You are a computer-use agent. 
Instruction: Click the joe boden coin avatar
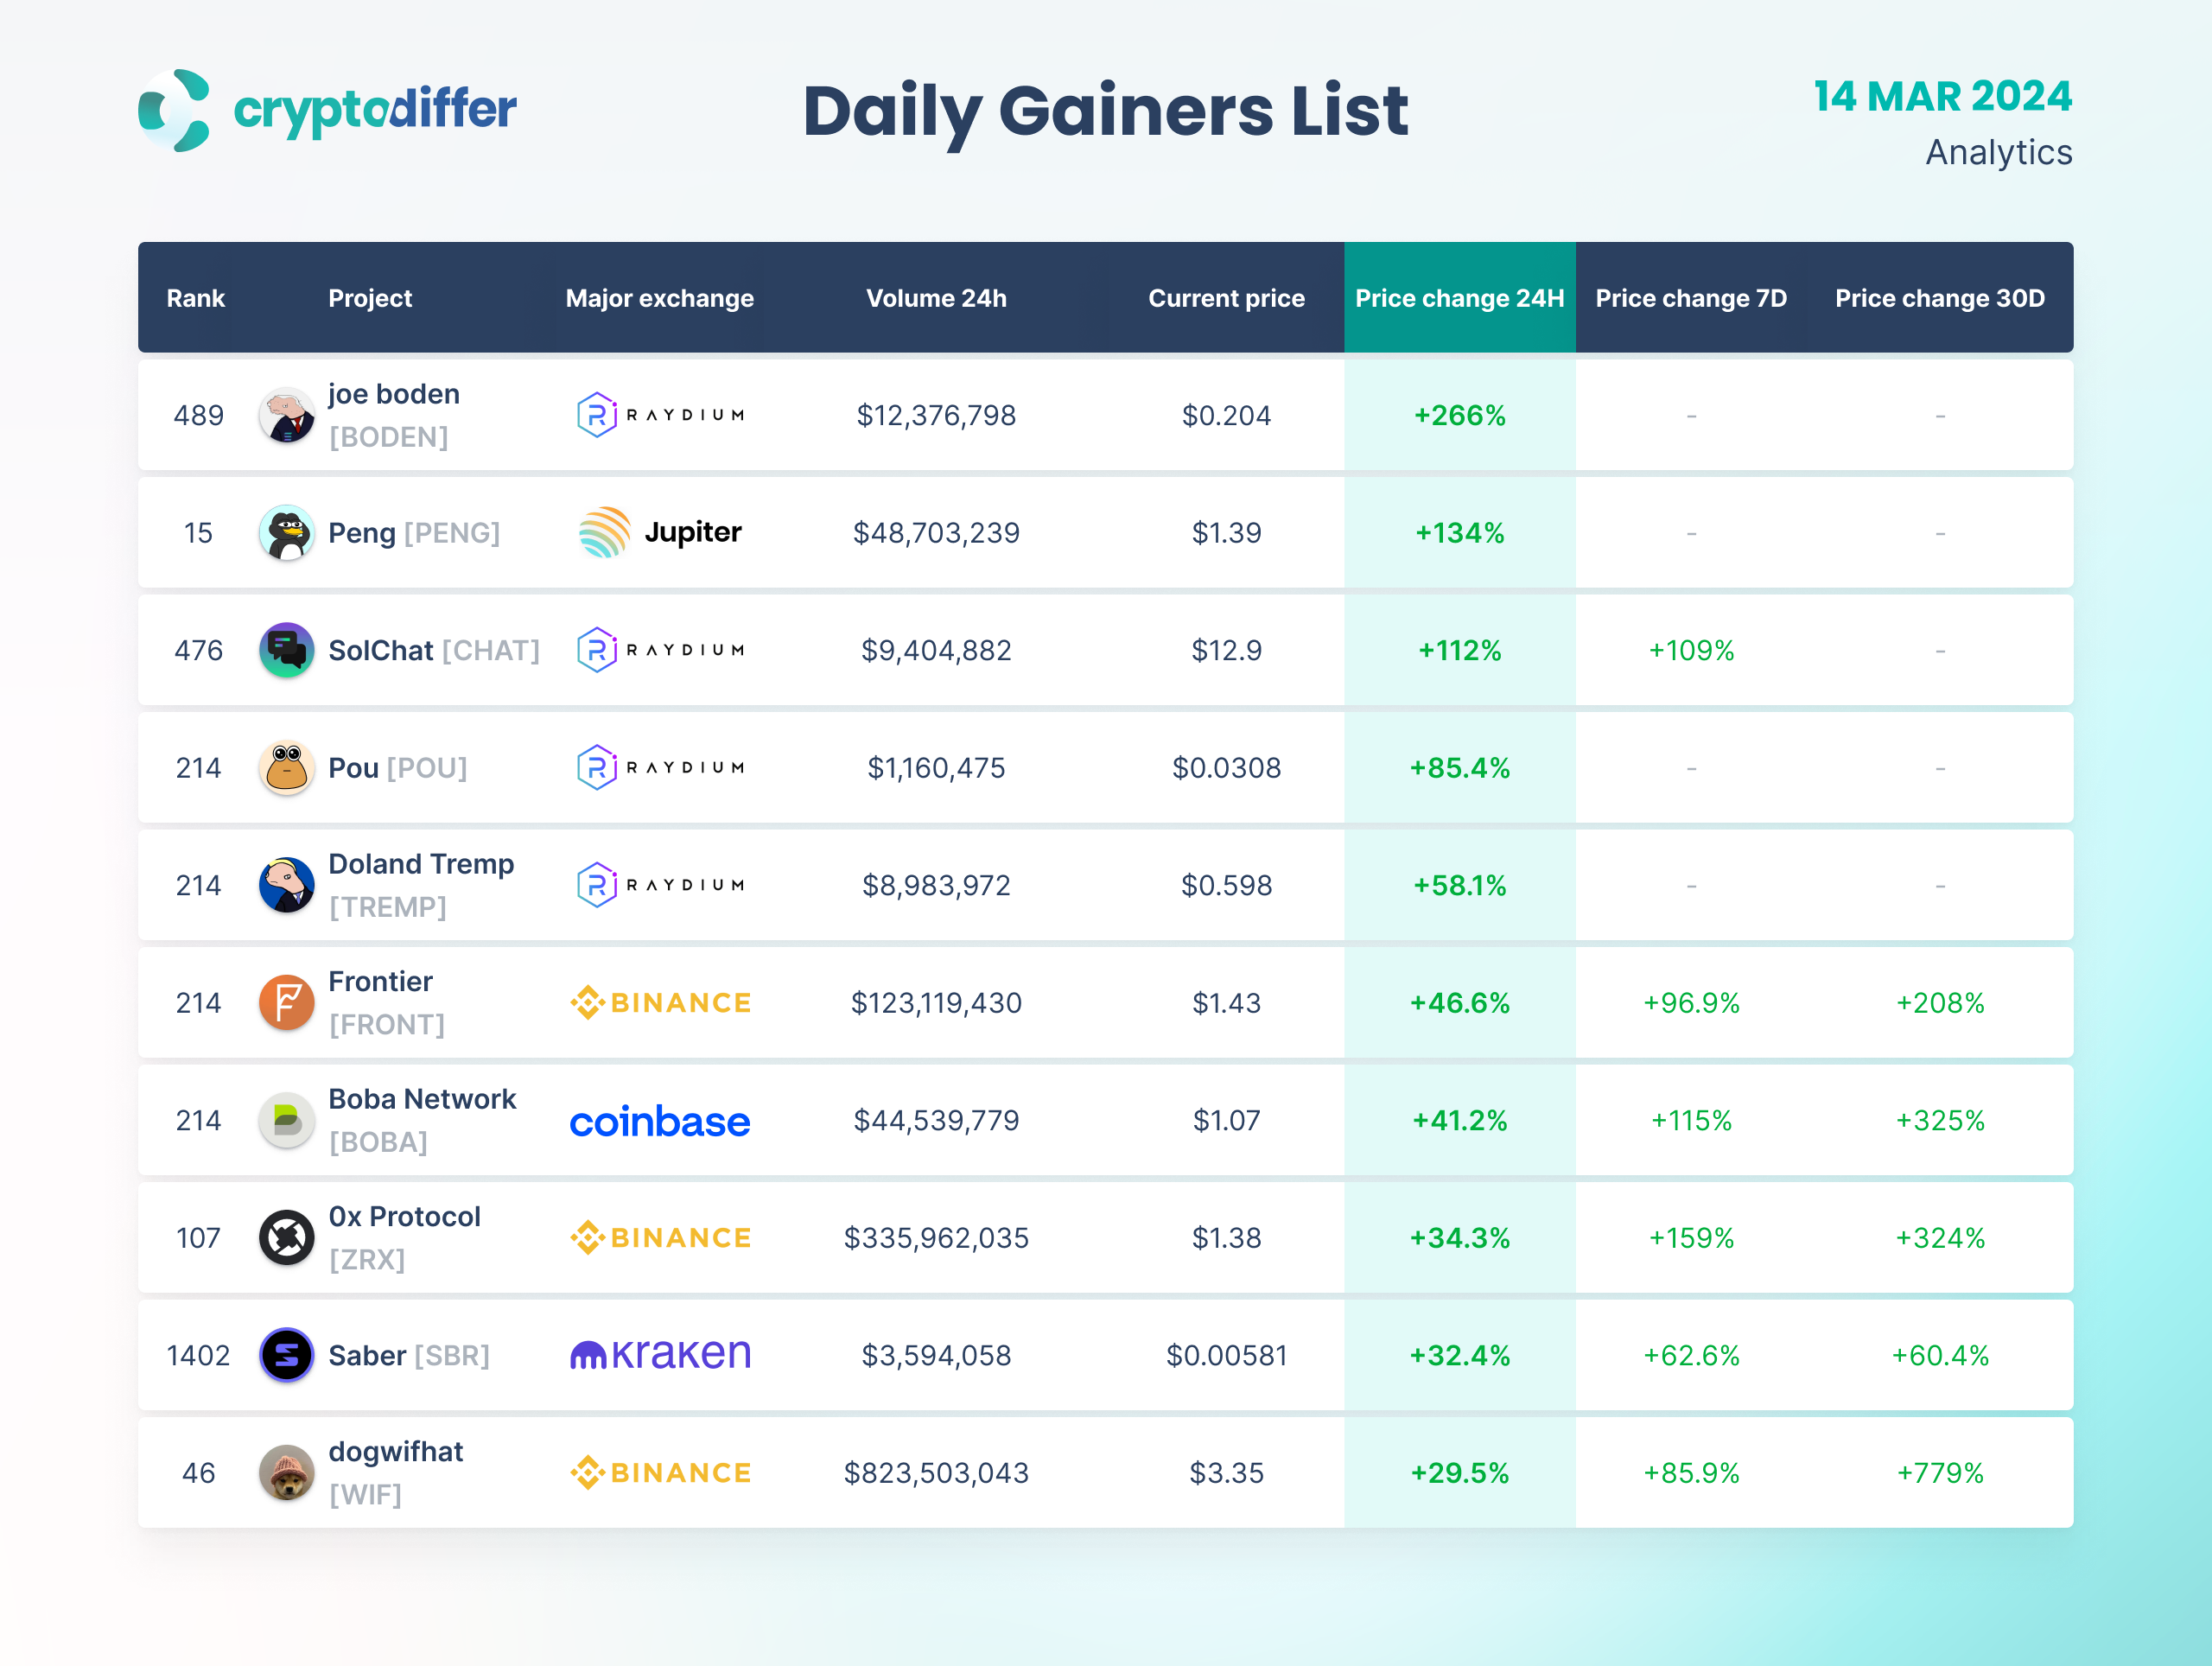pyautogui.click(x=286, y=415)
